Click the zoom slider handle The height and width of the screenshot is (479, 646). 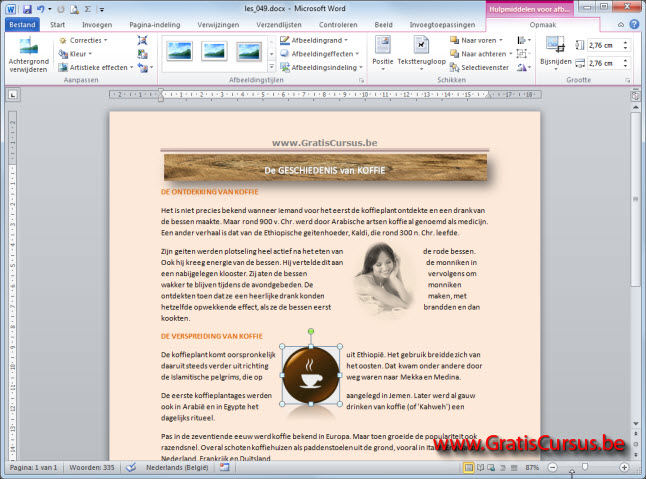[x=585, y=467]
